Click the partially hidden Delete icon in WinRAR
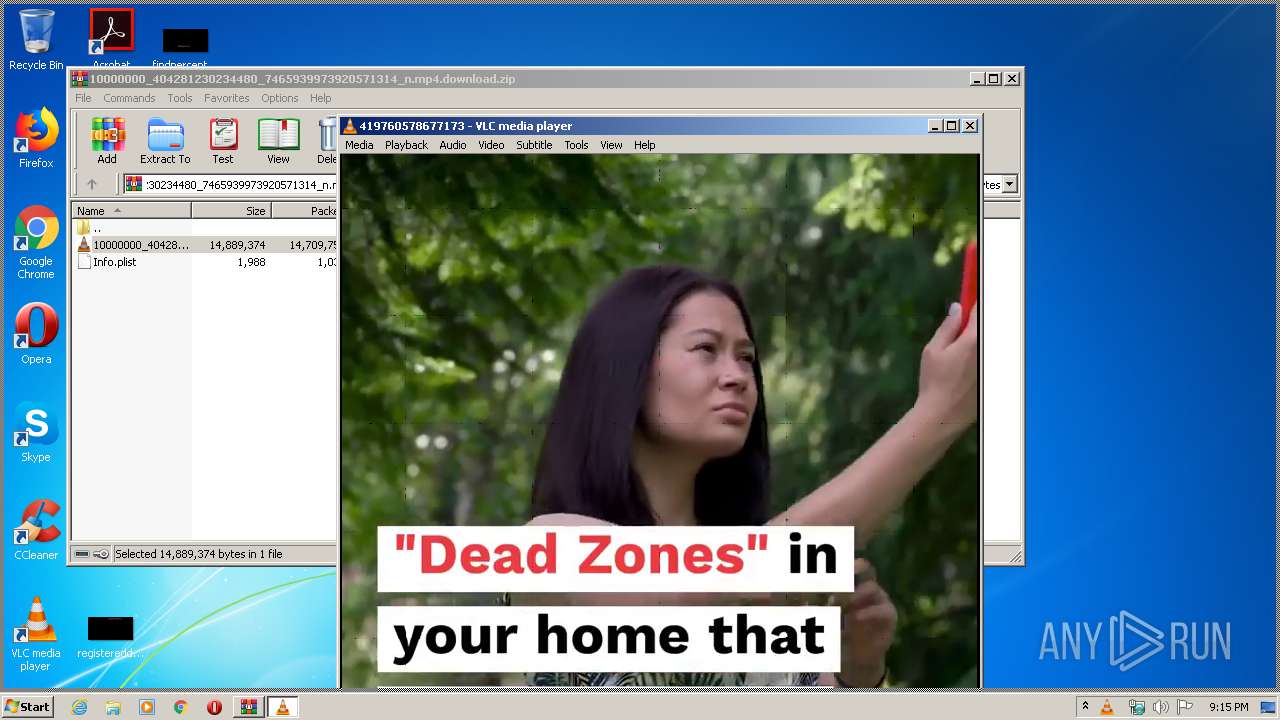The image size is (1280, 720). click(327, 141)
